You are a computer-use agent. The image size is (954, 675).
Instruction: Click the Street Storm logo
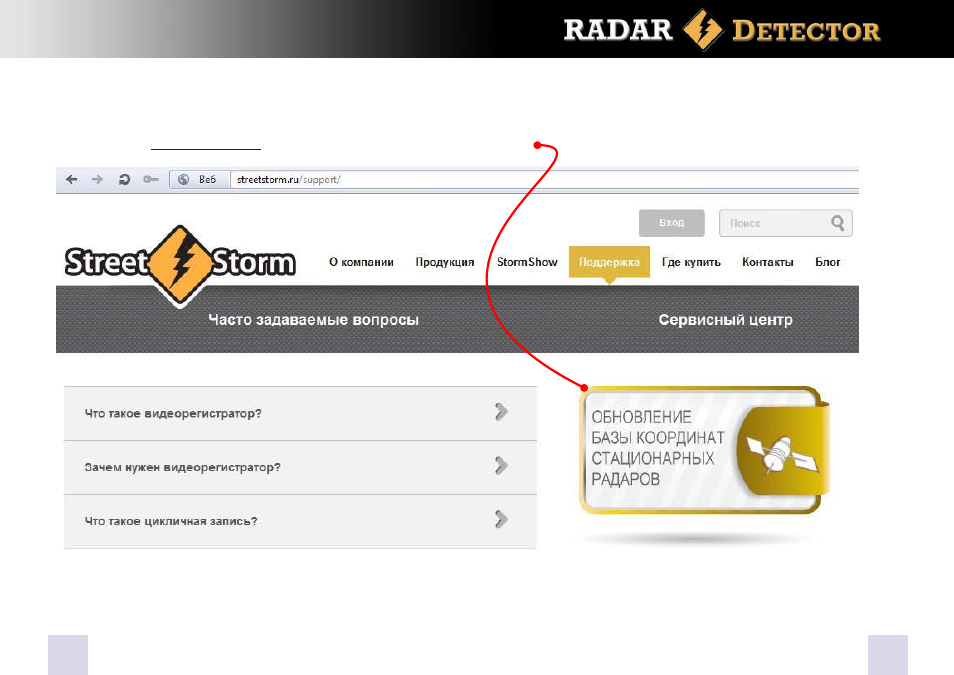pos(180,264)
